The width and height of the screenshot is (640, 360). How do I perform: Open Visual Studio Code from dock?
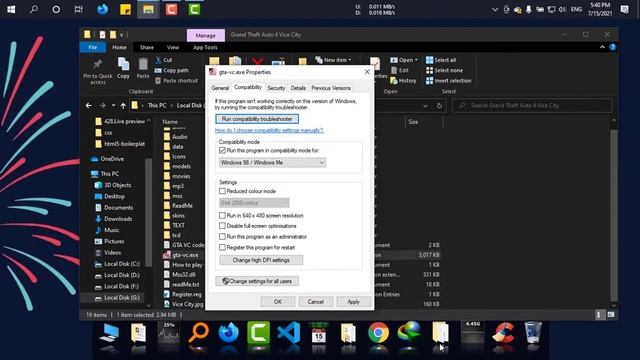tap(289, 333)
